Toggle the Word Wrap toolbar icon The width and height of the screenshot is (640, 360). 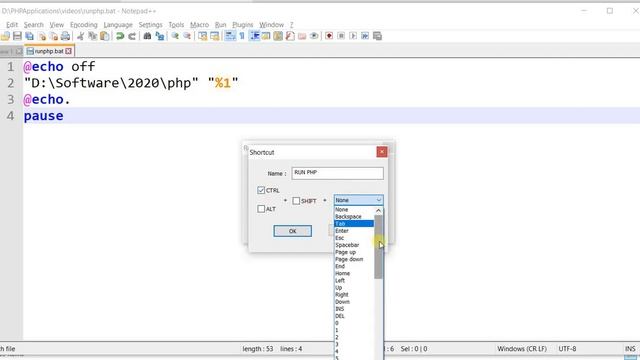pyautogui.click(x=230, y=36)
